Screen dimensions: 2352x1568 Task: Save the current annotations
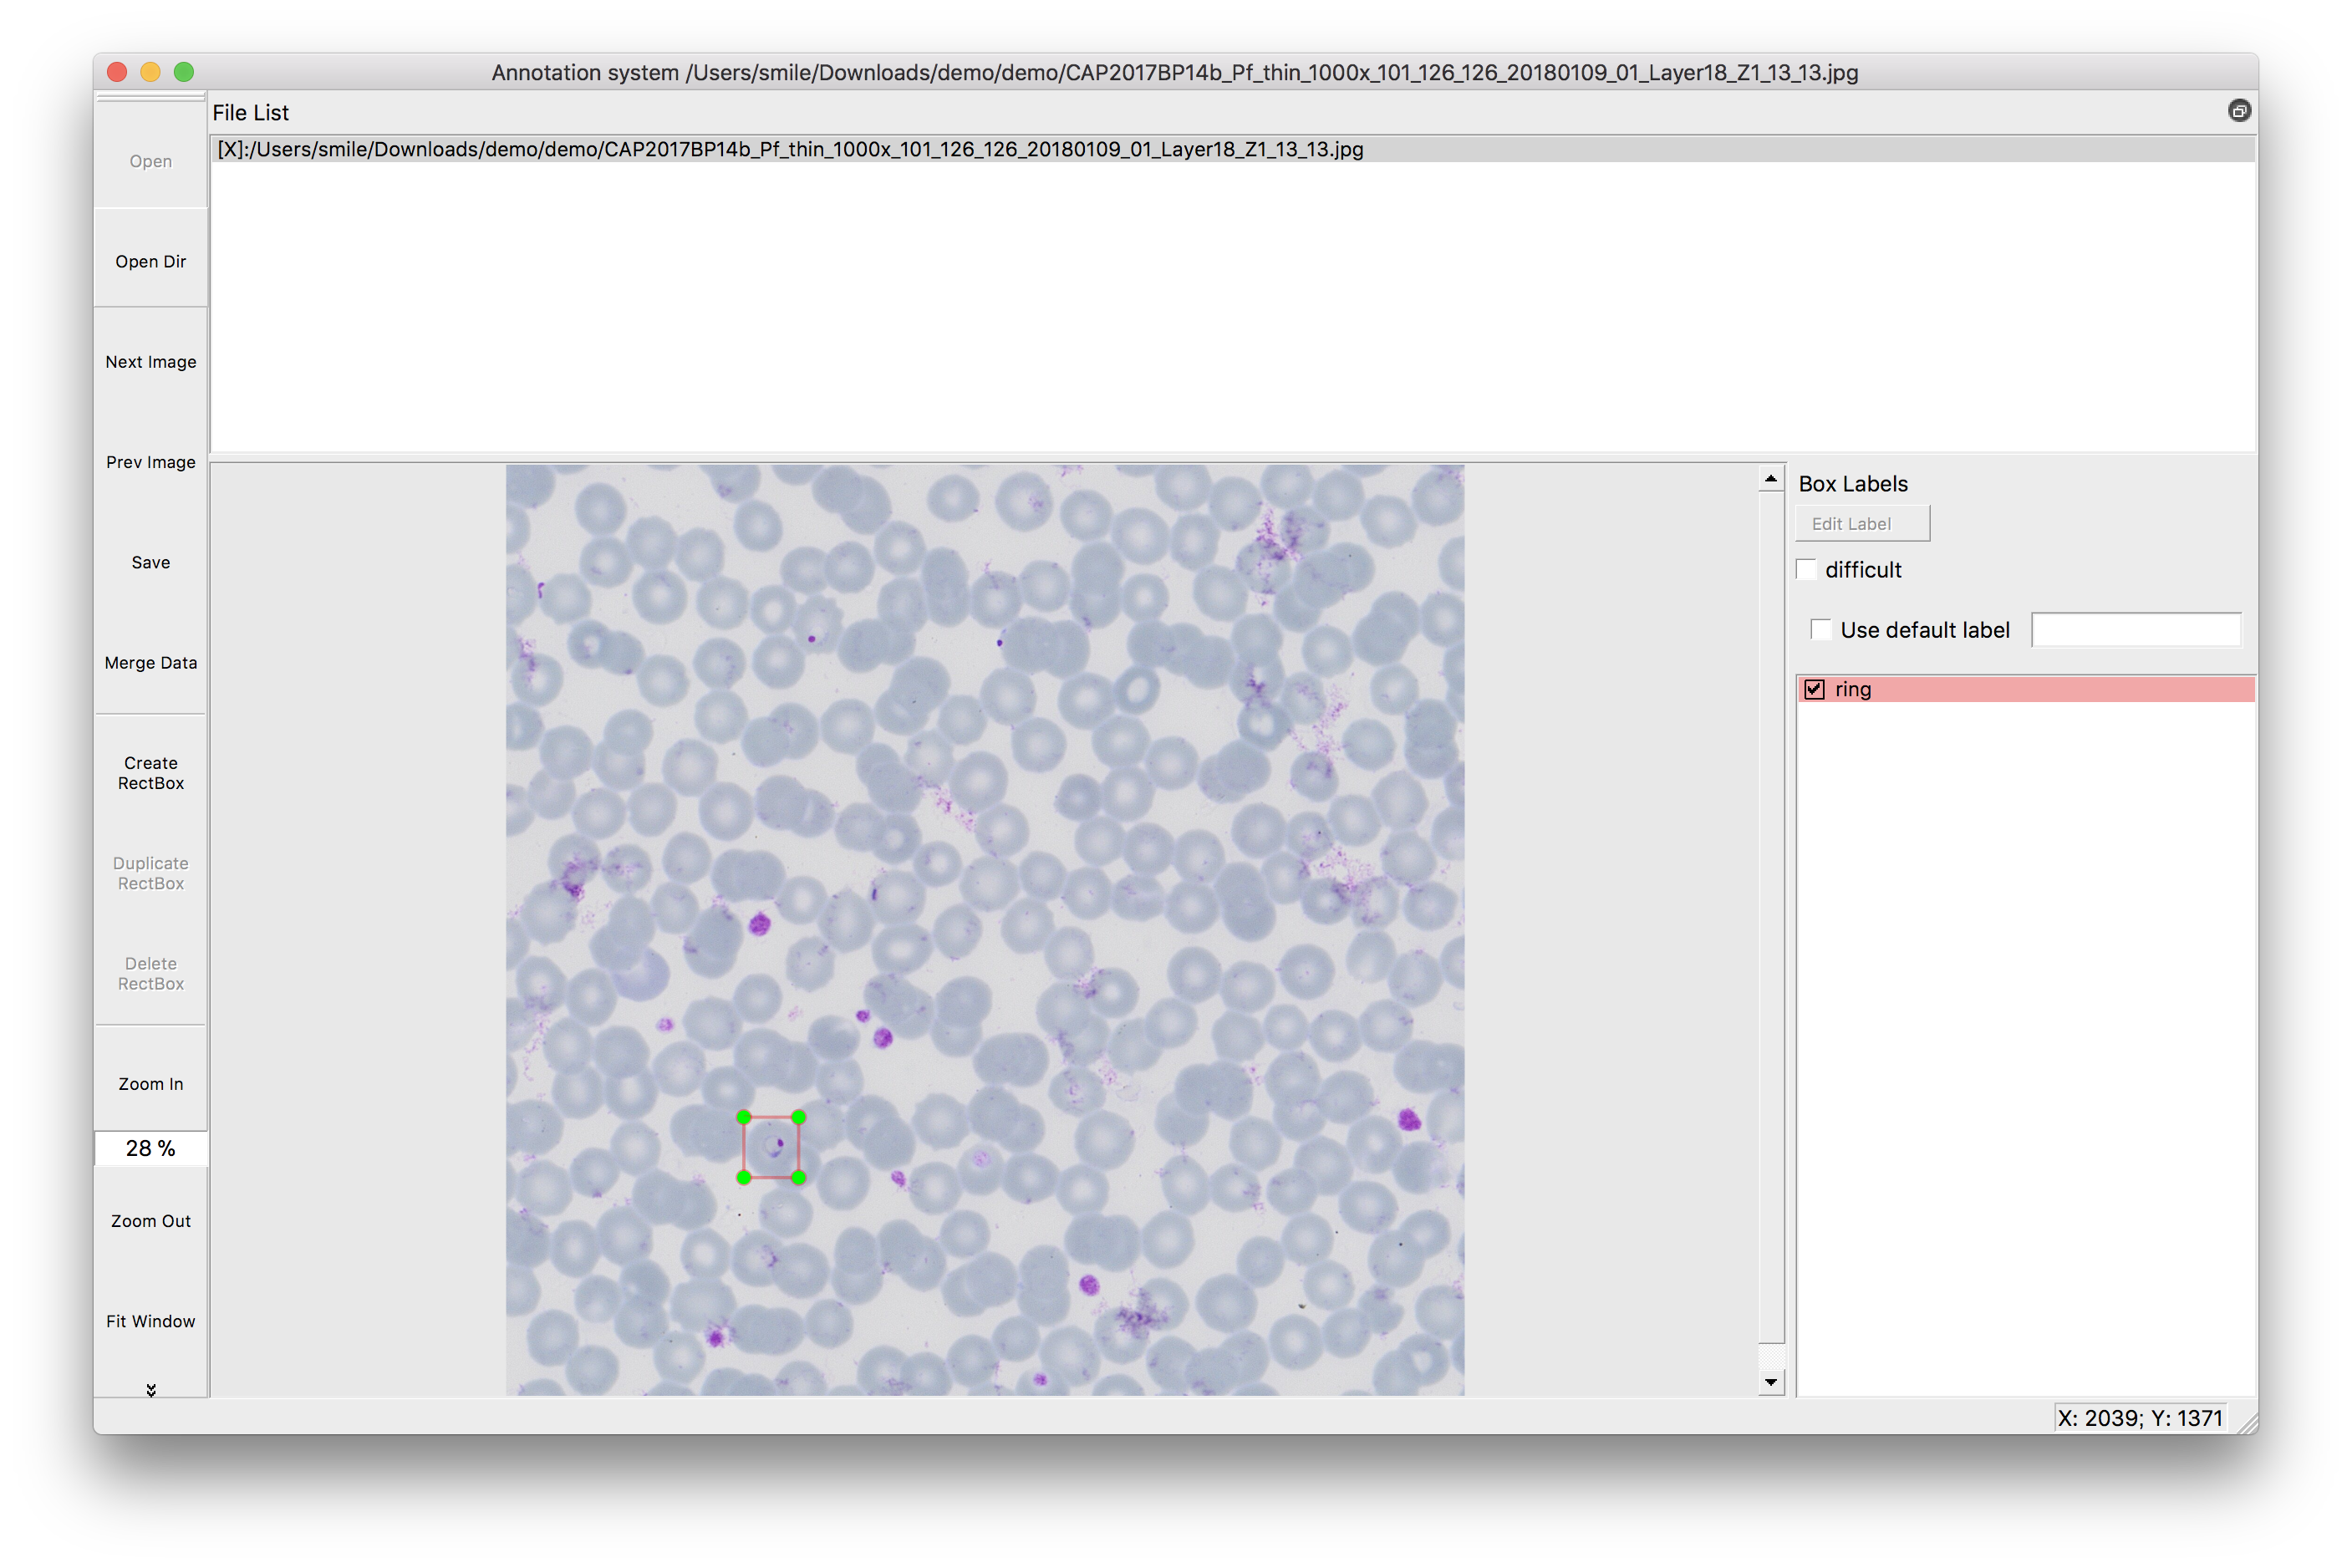tap(150, 562)
